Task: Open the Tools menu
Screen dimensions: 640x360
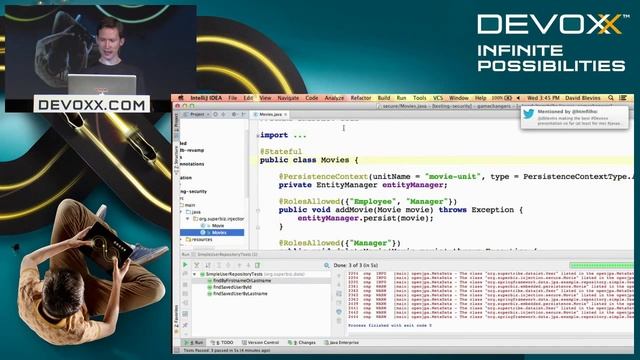Action: click(420, 98)
